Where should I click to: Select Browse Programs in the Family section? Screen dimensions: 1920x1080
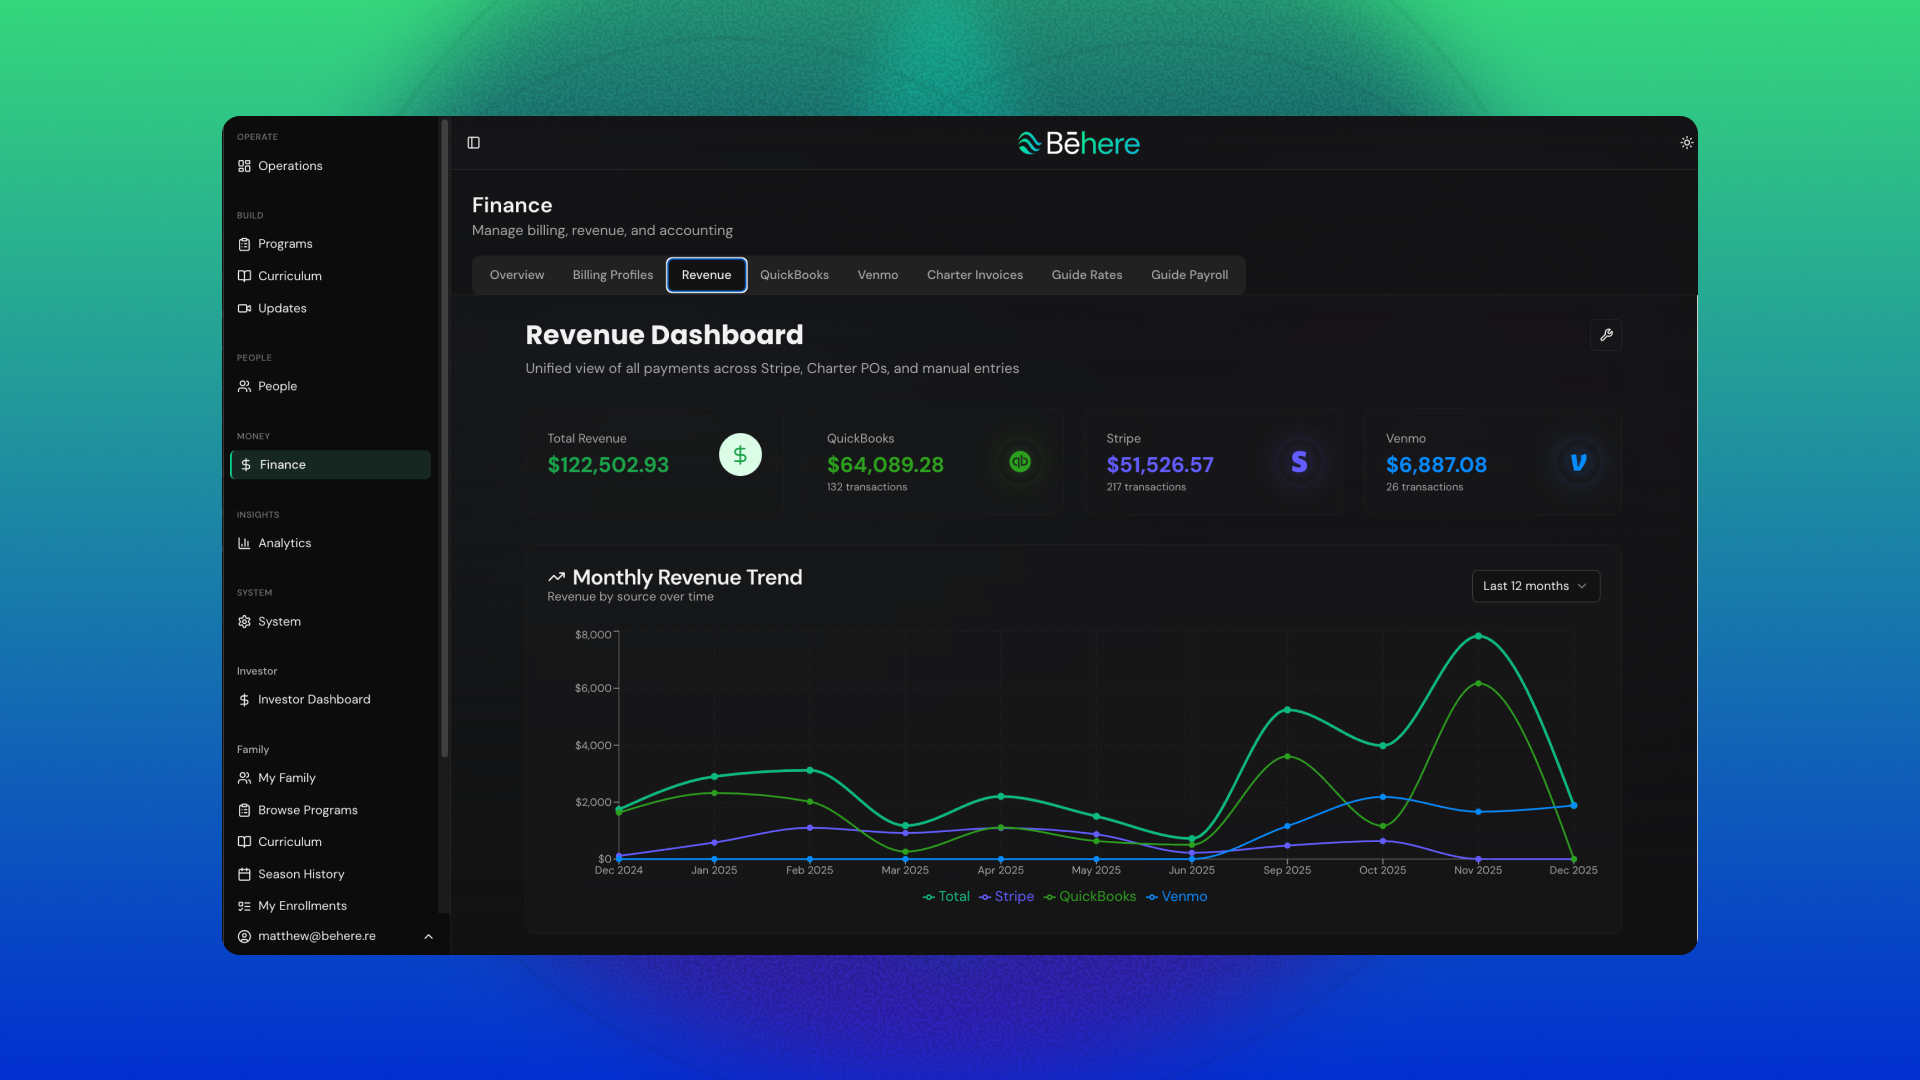[307, 810]
